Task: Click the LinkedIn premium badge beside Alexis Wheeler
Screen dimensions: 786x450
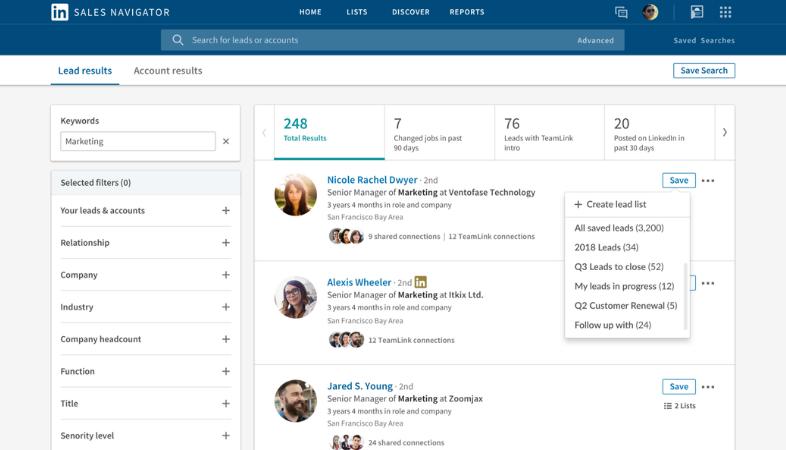Action: [421, 282]
